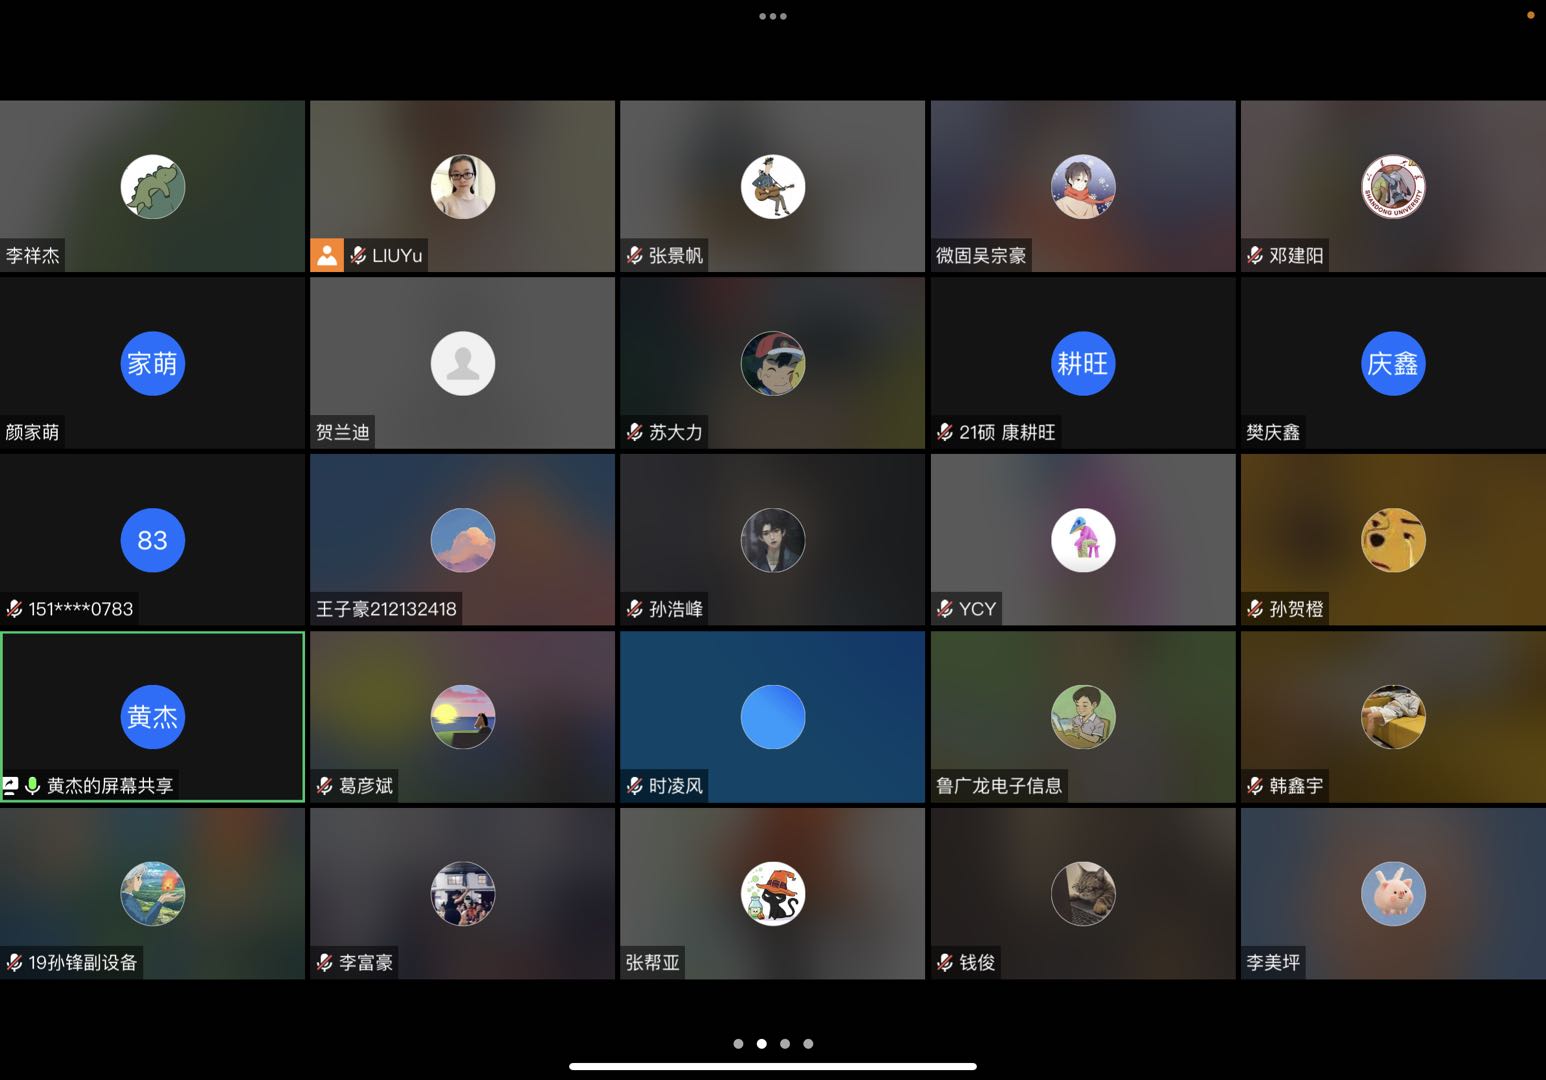Click the 鲁广龙电子信息 name label
The width and height of the screenshot is (1546, 1080).
tap(999, 786)
